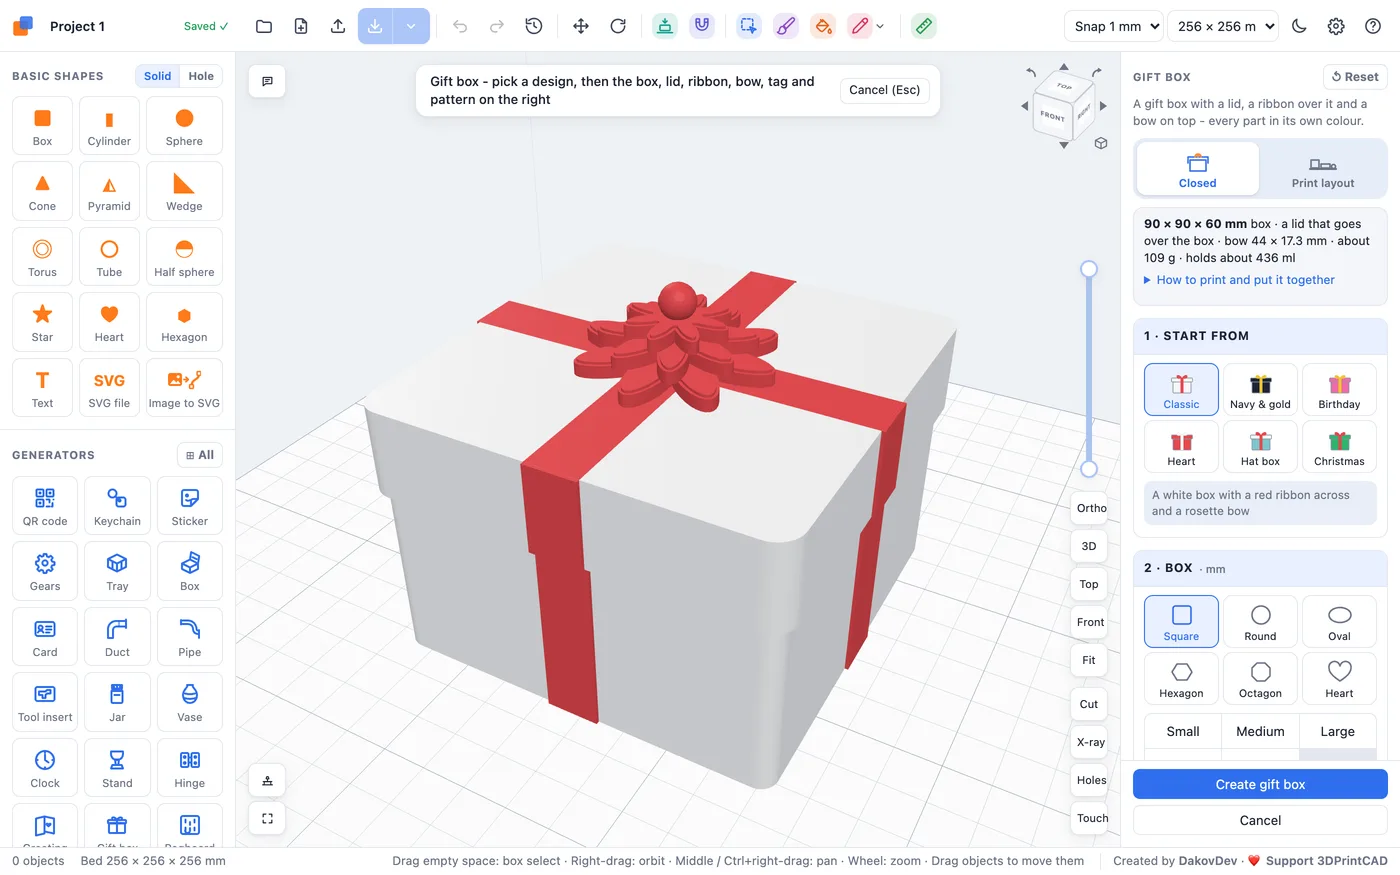Open the Snap 1 mm dropdown
The height and width of the screenshot is (875, 1400).
(x=1113, y=26)
